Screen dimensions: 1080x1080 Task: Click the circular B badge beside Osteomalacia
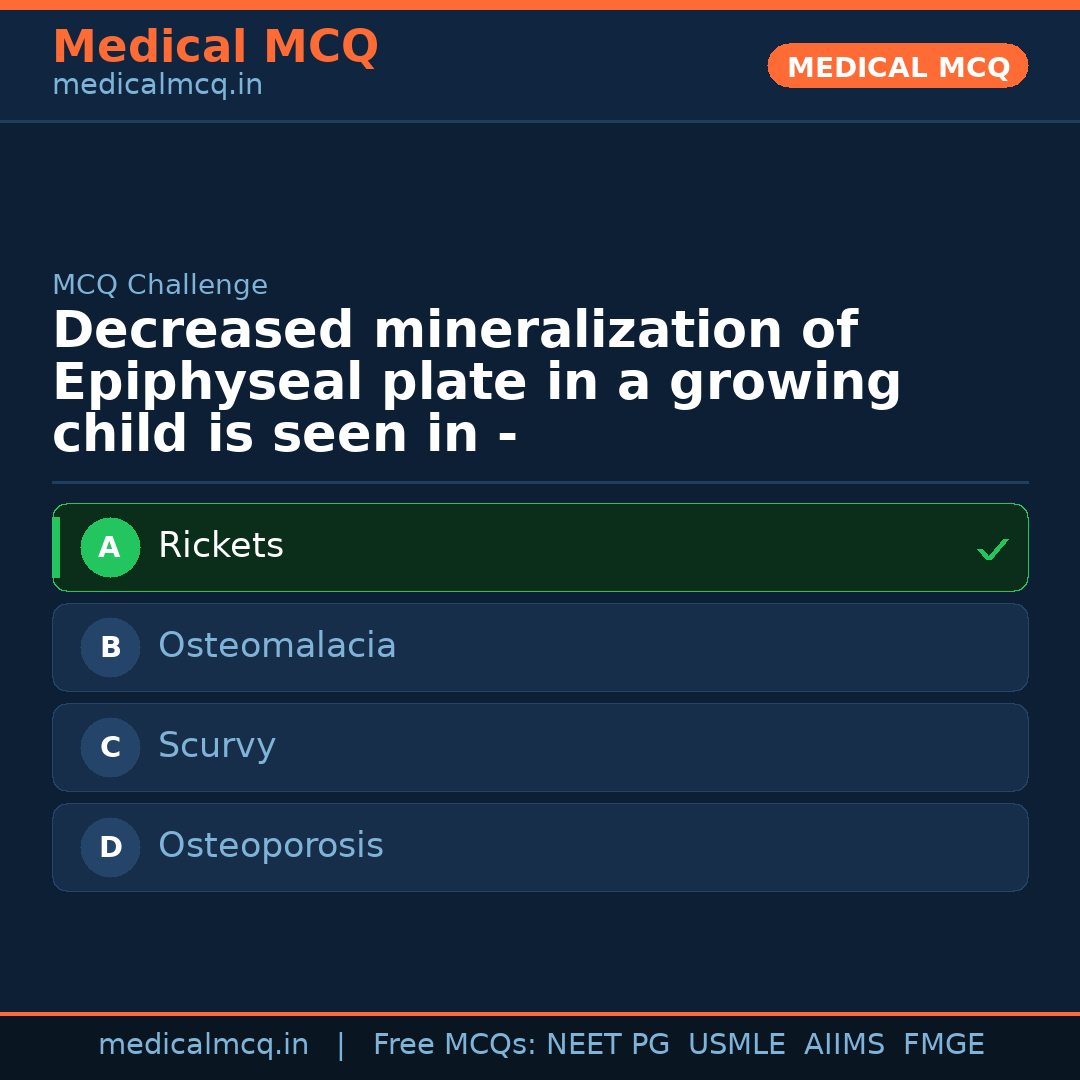[x=110, y=647]
